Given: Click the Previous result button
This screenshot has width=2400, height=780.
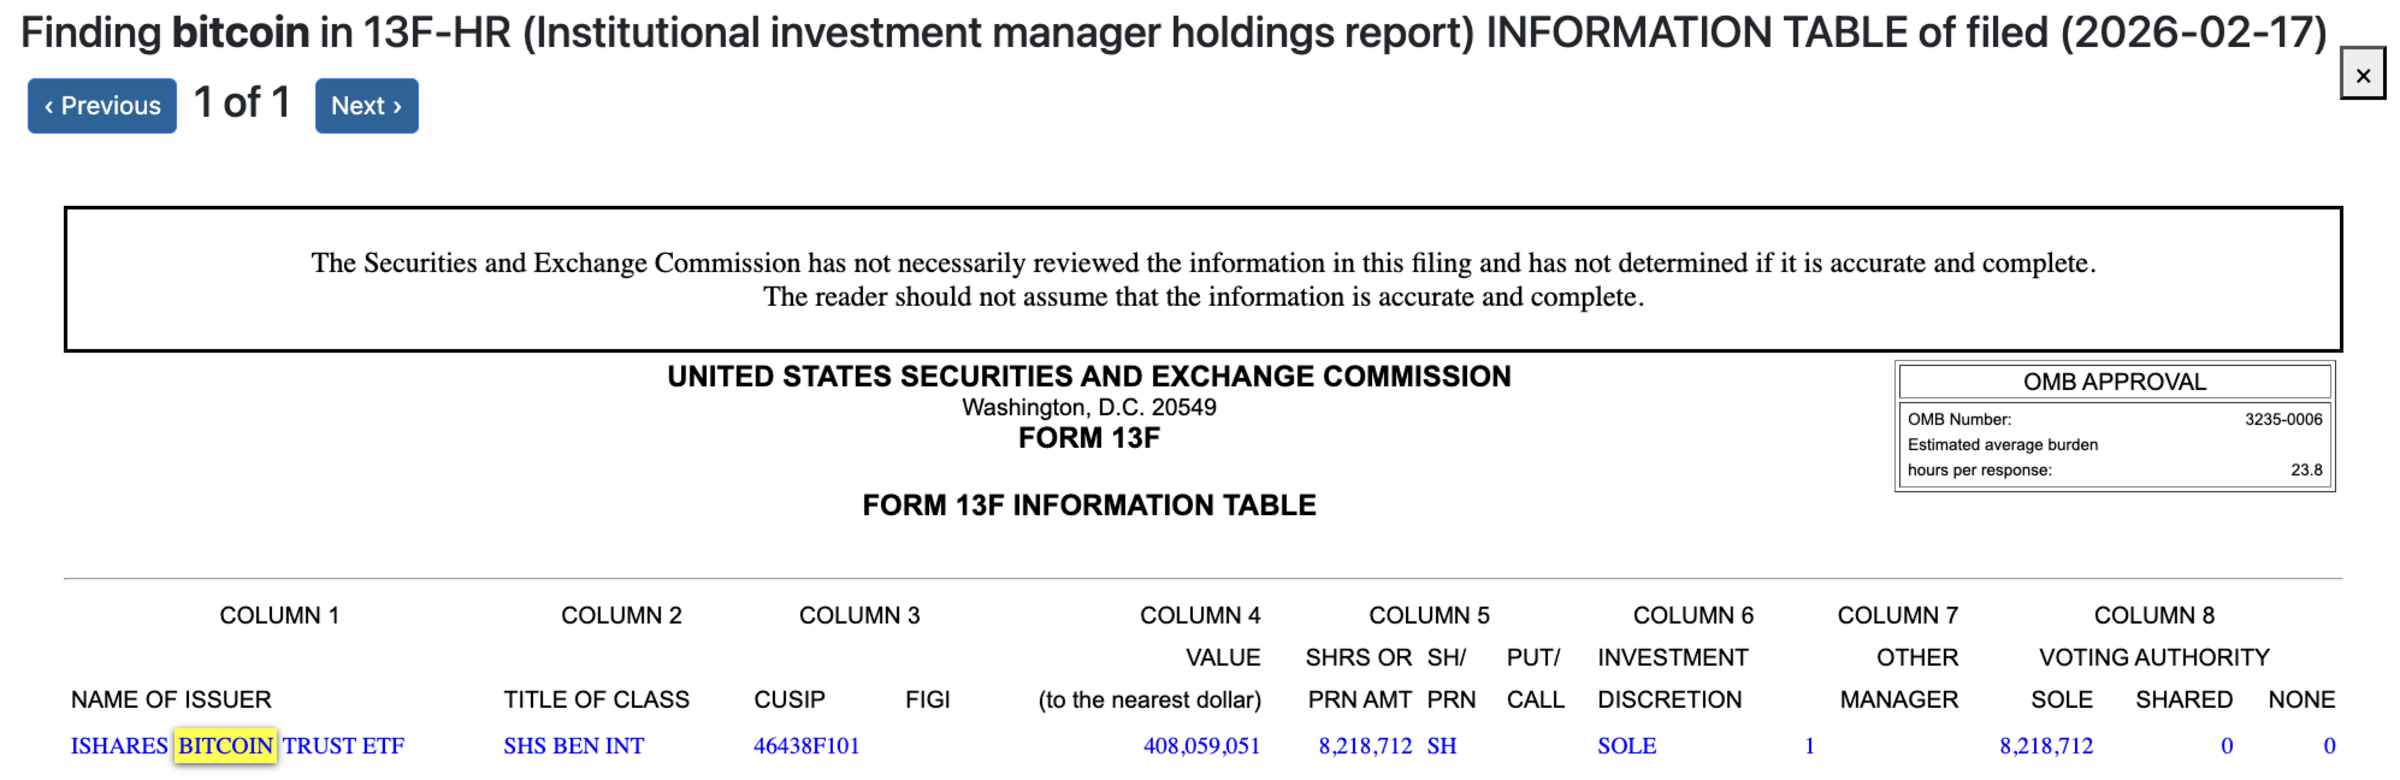Looking at the screenshot, I should (102, 106).
